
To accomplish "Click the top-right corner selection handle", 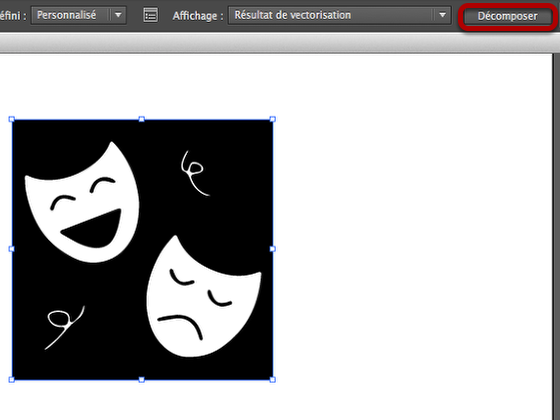I will [x=272, y=119].
